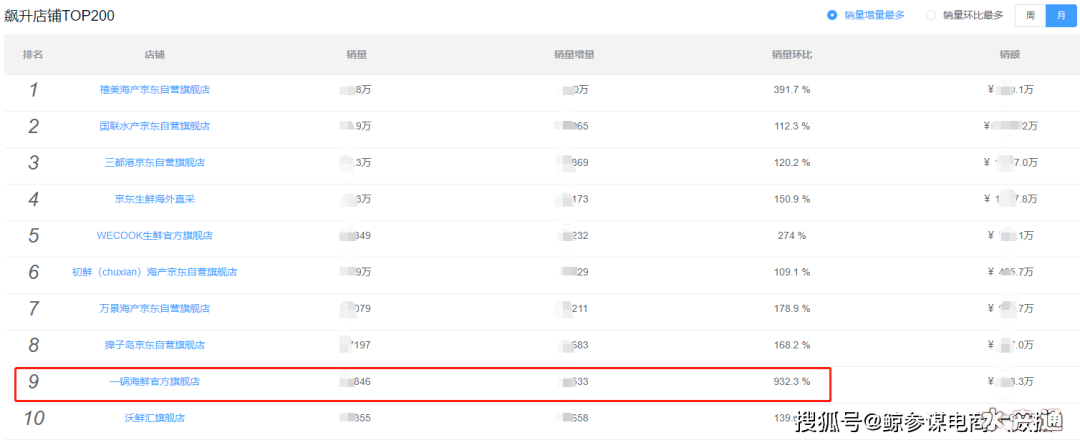Open 禧美海产京东自营旗舰店 store link
This screenshot has width=1080, height=445.
154,90
